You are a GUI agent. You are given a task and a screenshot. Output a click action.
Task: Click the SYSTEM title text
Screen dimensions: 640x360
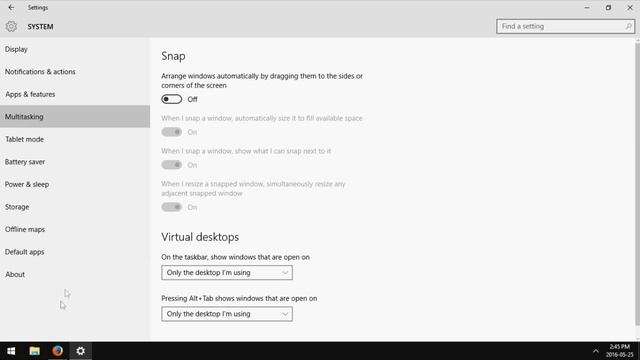[x=40, y=27]
